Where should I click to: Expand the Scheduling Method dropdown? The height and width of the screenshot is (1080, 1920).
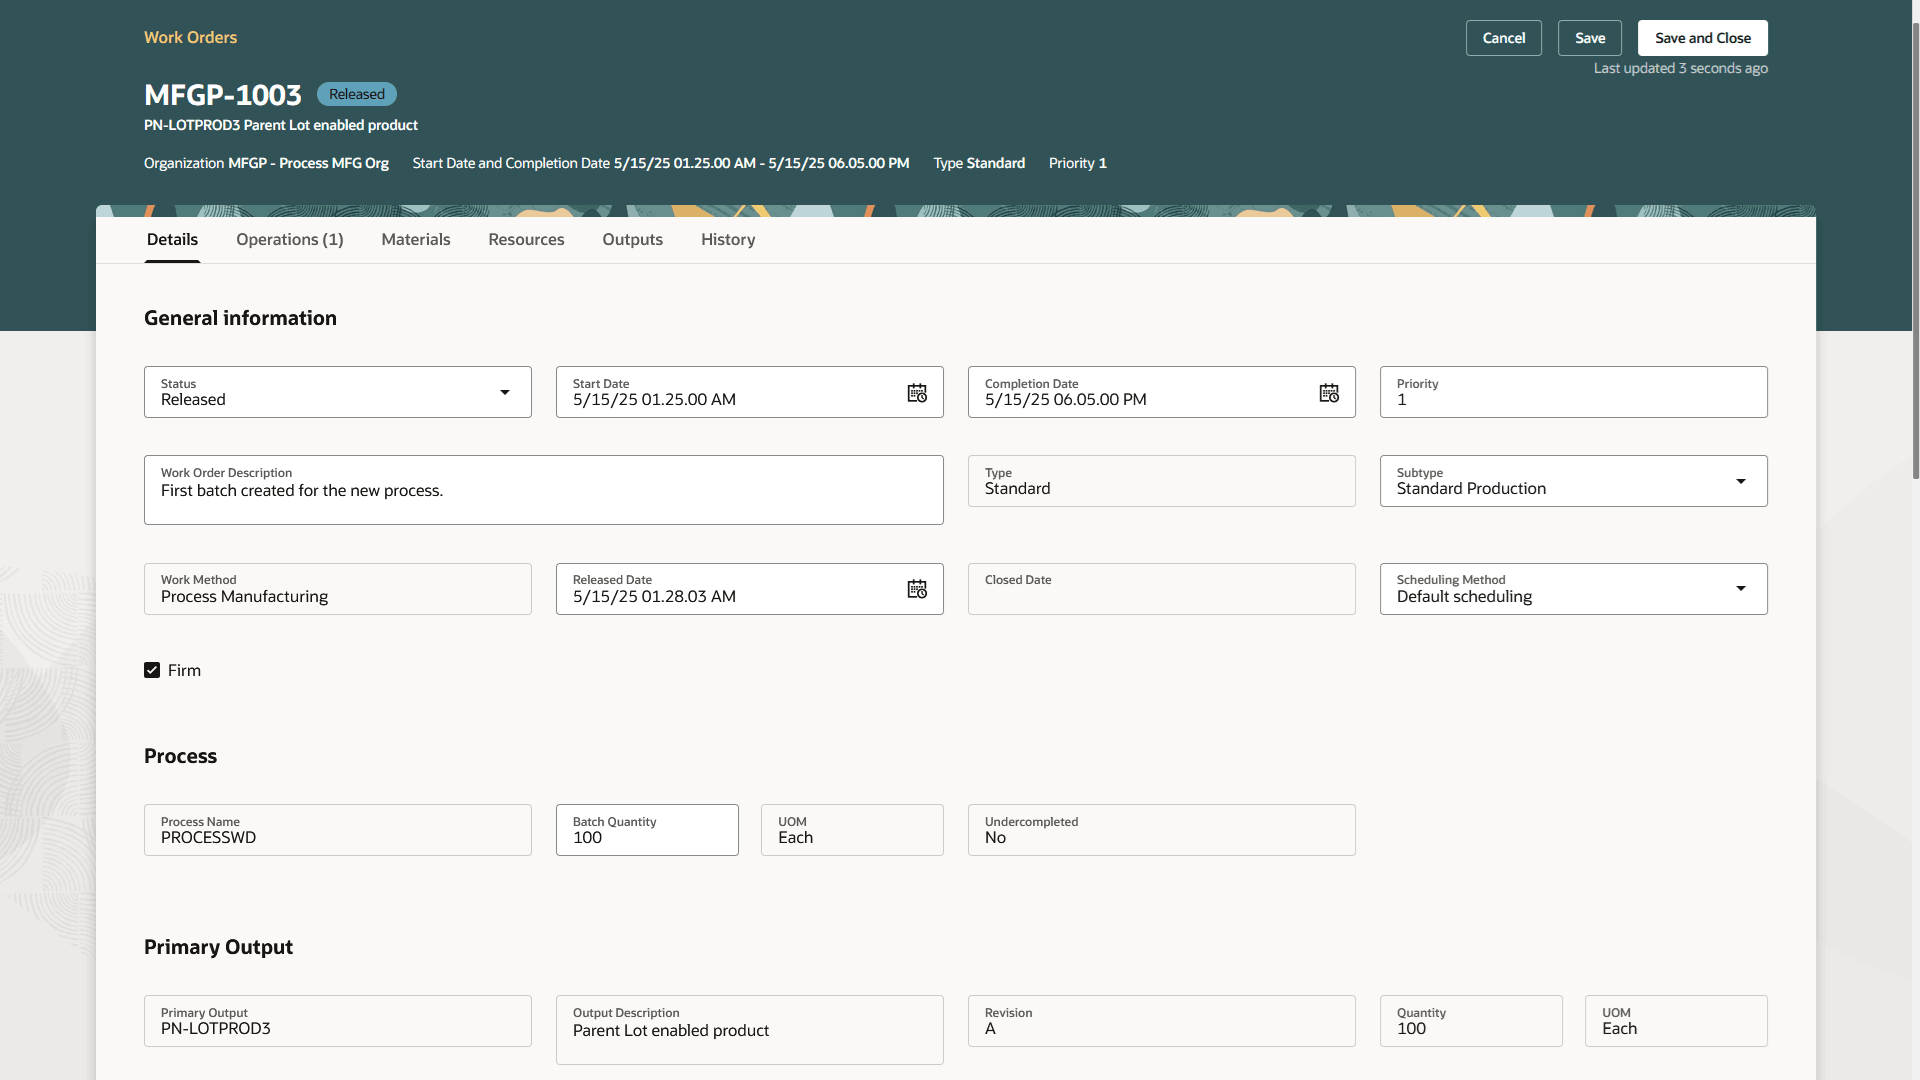[x=1740, y=589]
